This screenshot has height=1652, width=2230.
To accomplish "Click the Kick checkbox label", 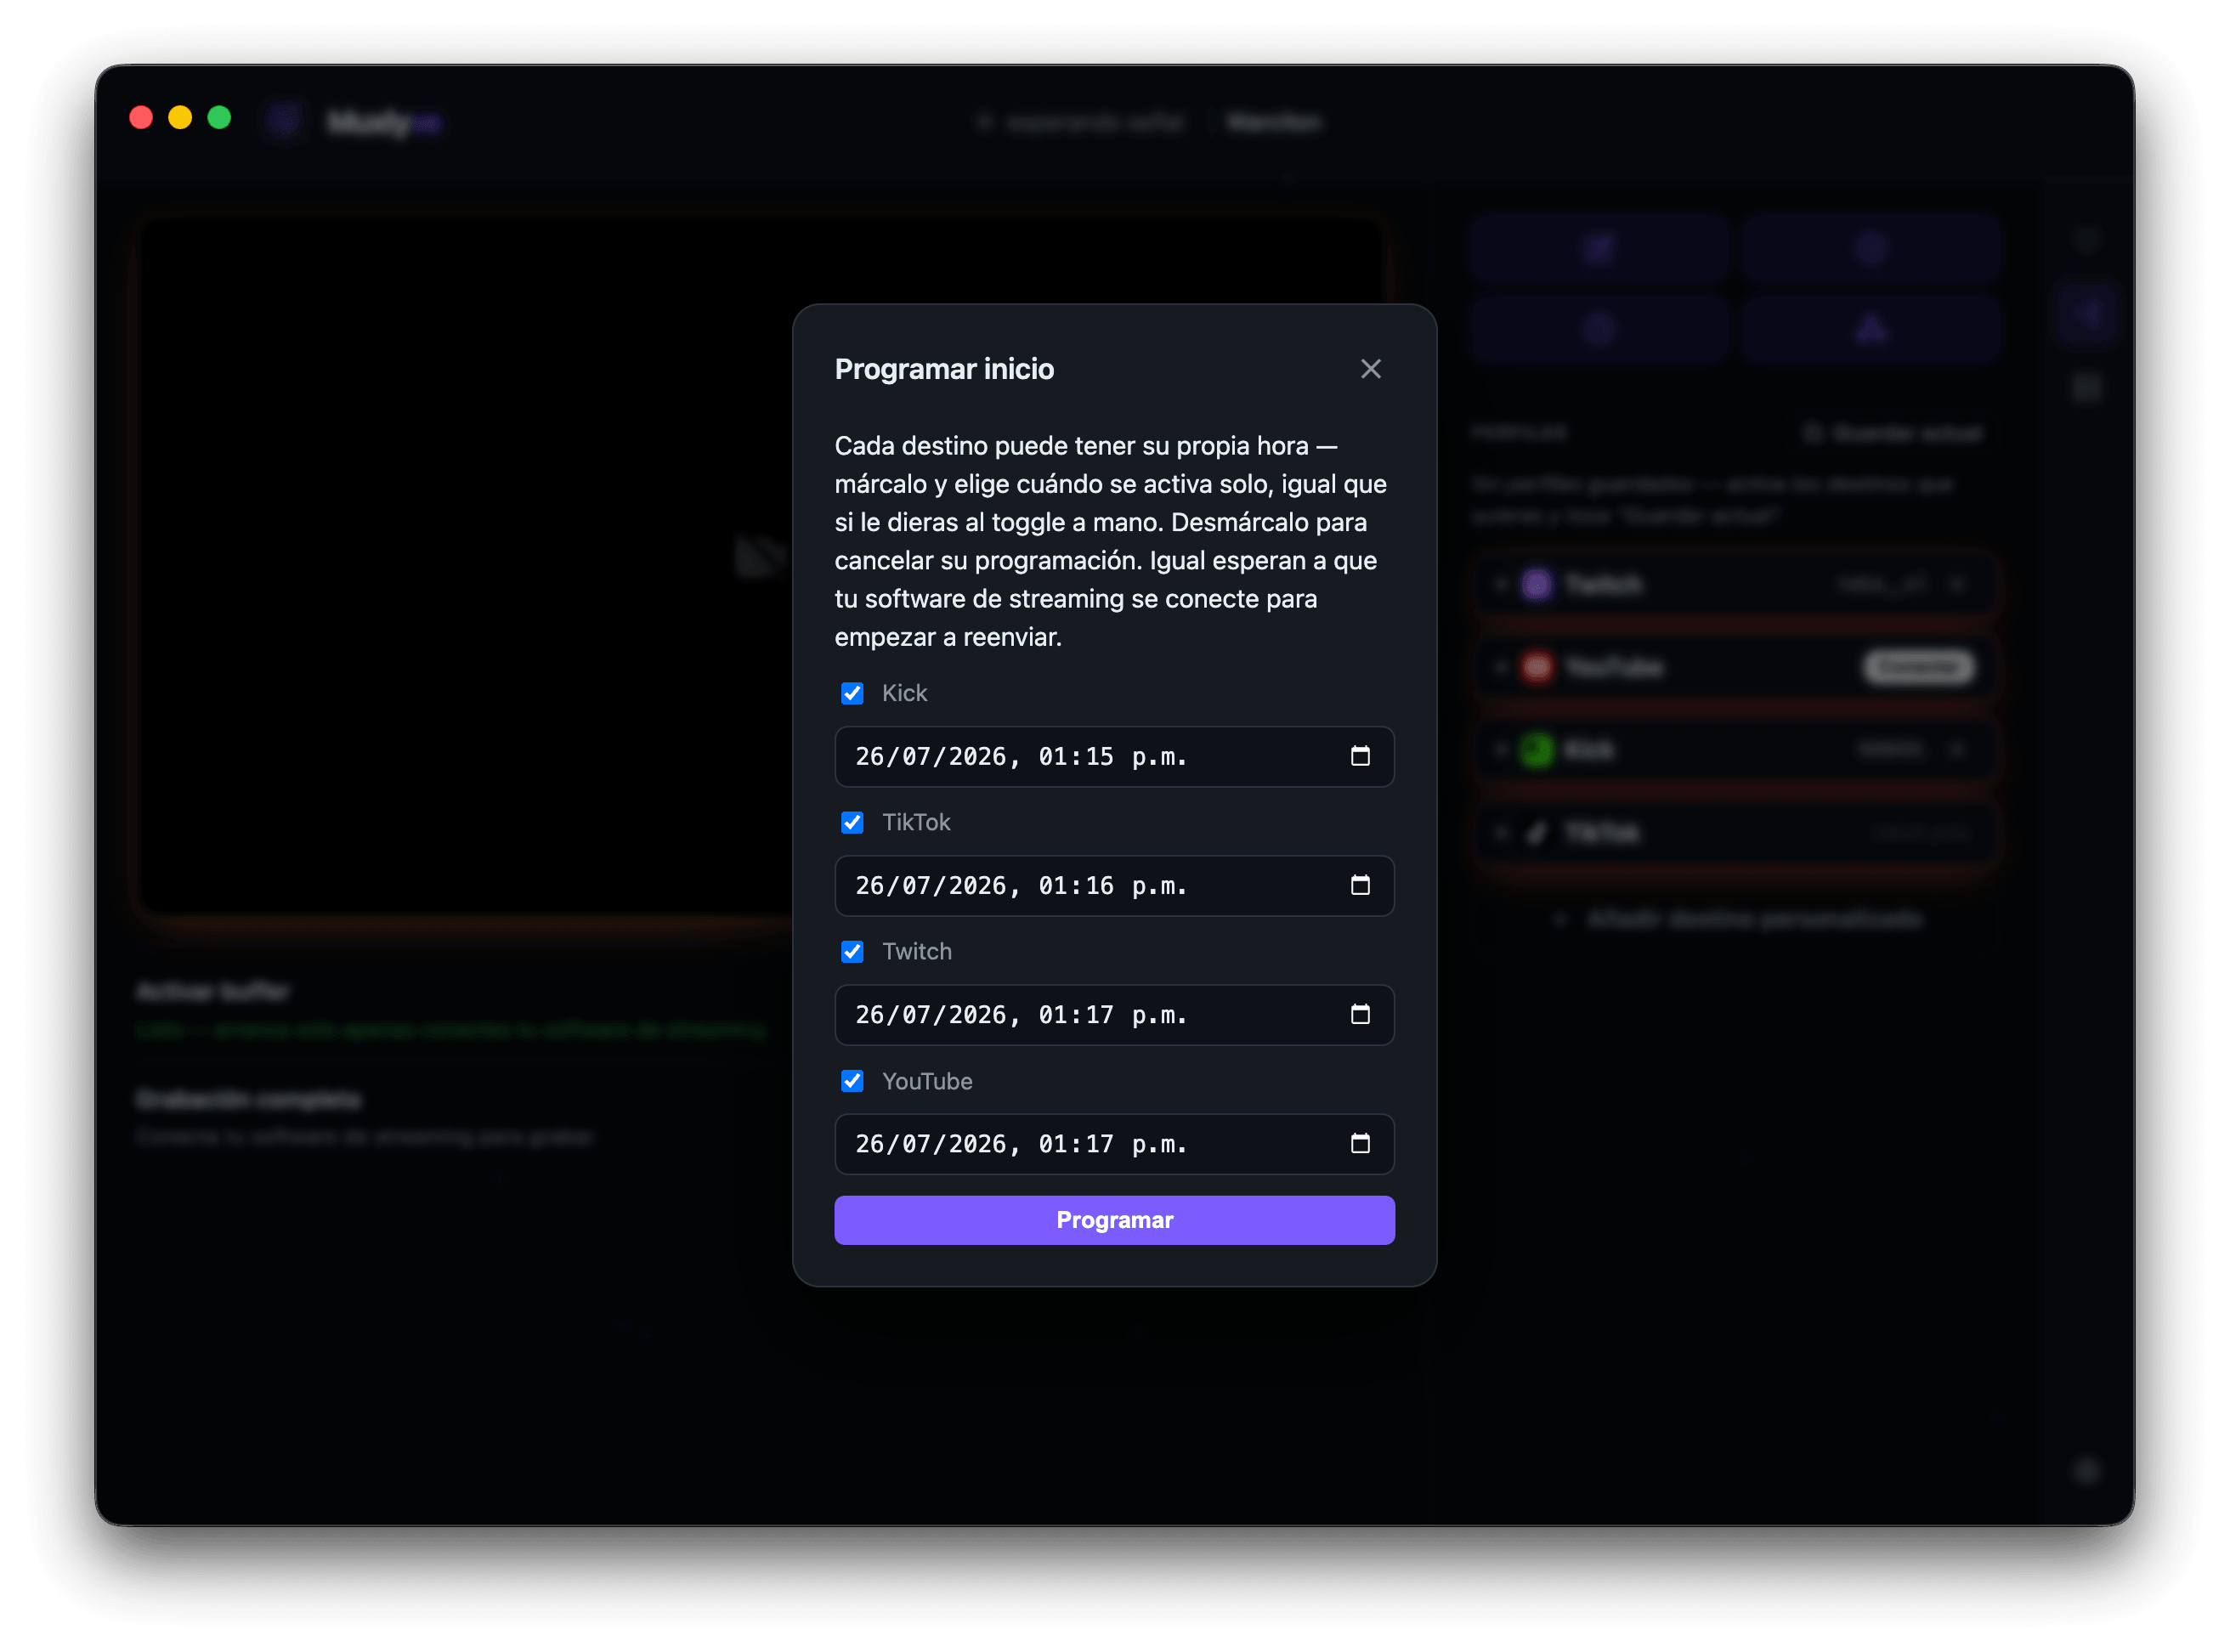I will point(904,693).
